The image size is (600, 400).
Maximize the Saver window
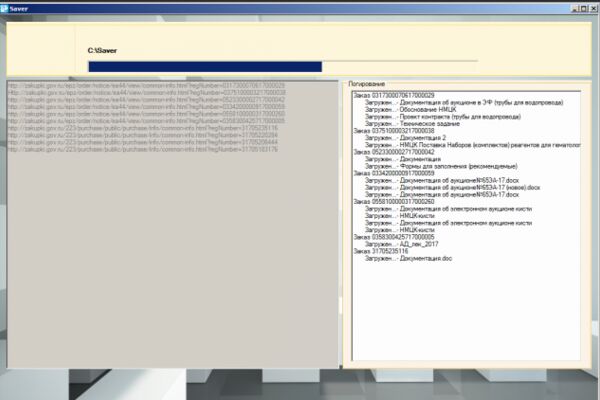[x=584, y=9]
